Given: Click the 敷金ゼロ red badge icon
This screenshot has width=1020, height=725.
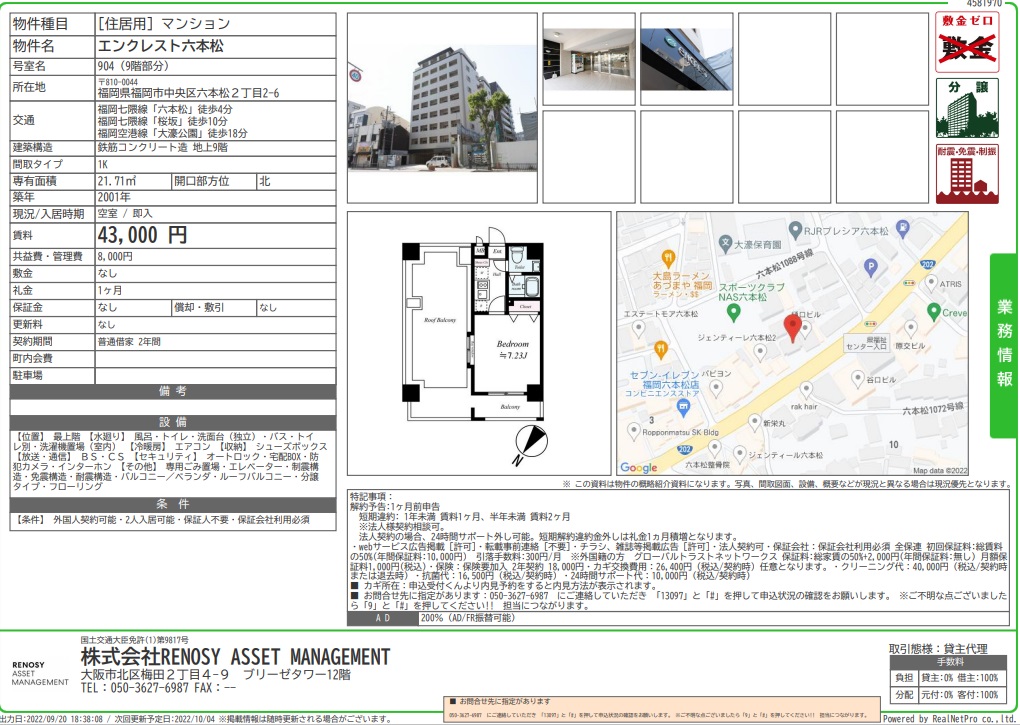Looking at the screenshot, I should (x=967, y=42).
